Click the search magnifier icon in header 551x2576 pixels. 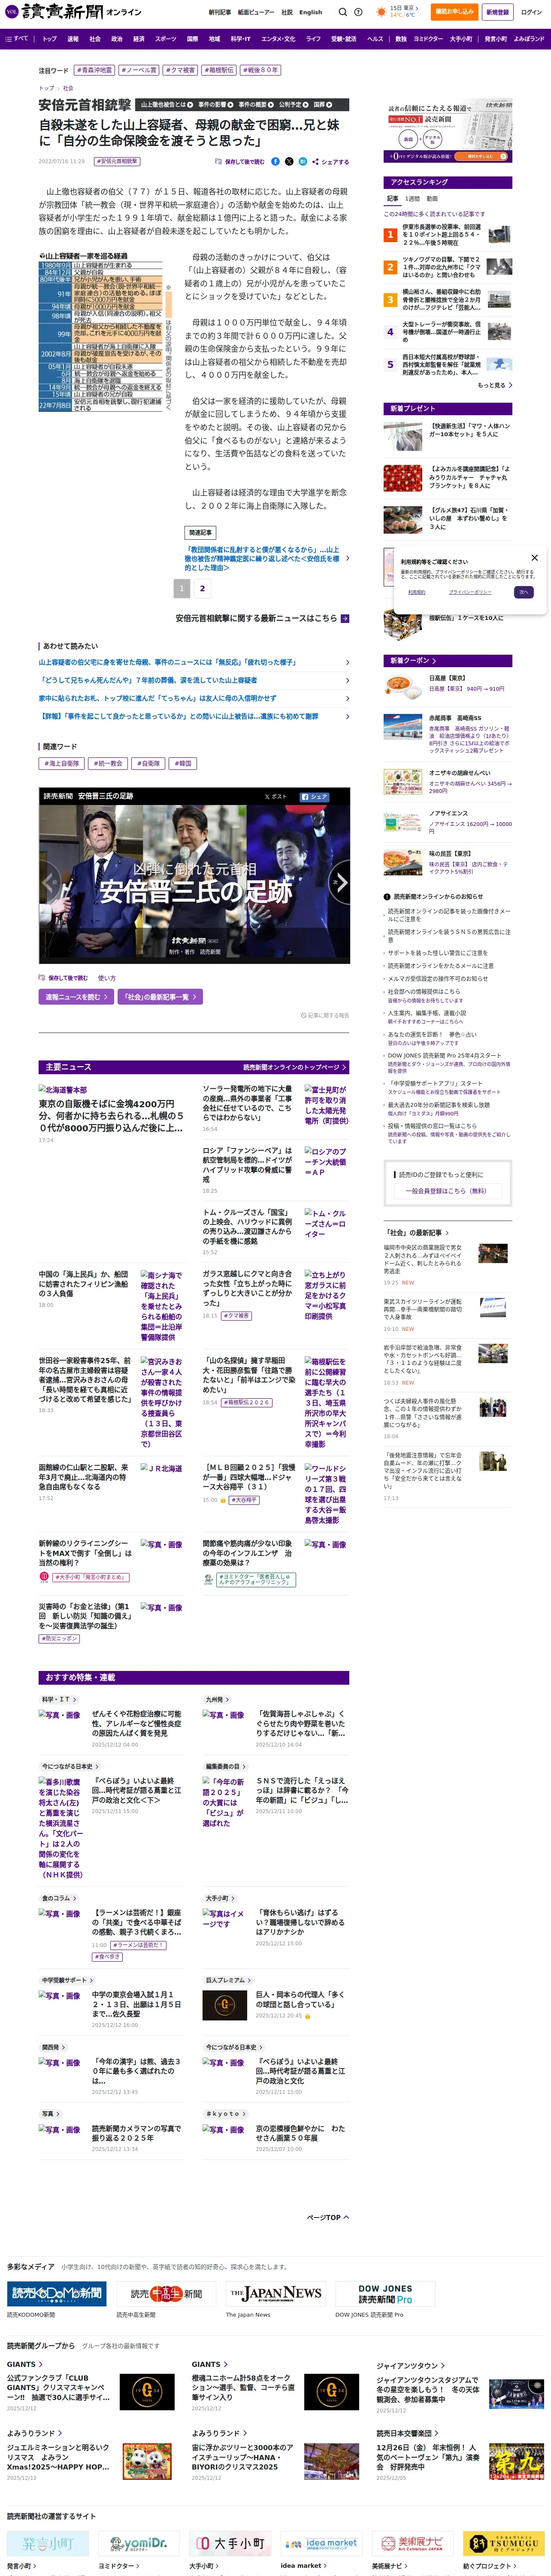pos(342,12)
